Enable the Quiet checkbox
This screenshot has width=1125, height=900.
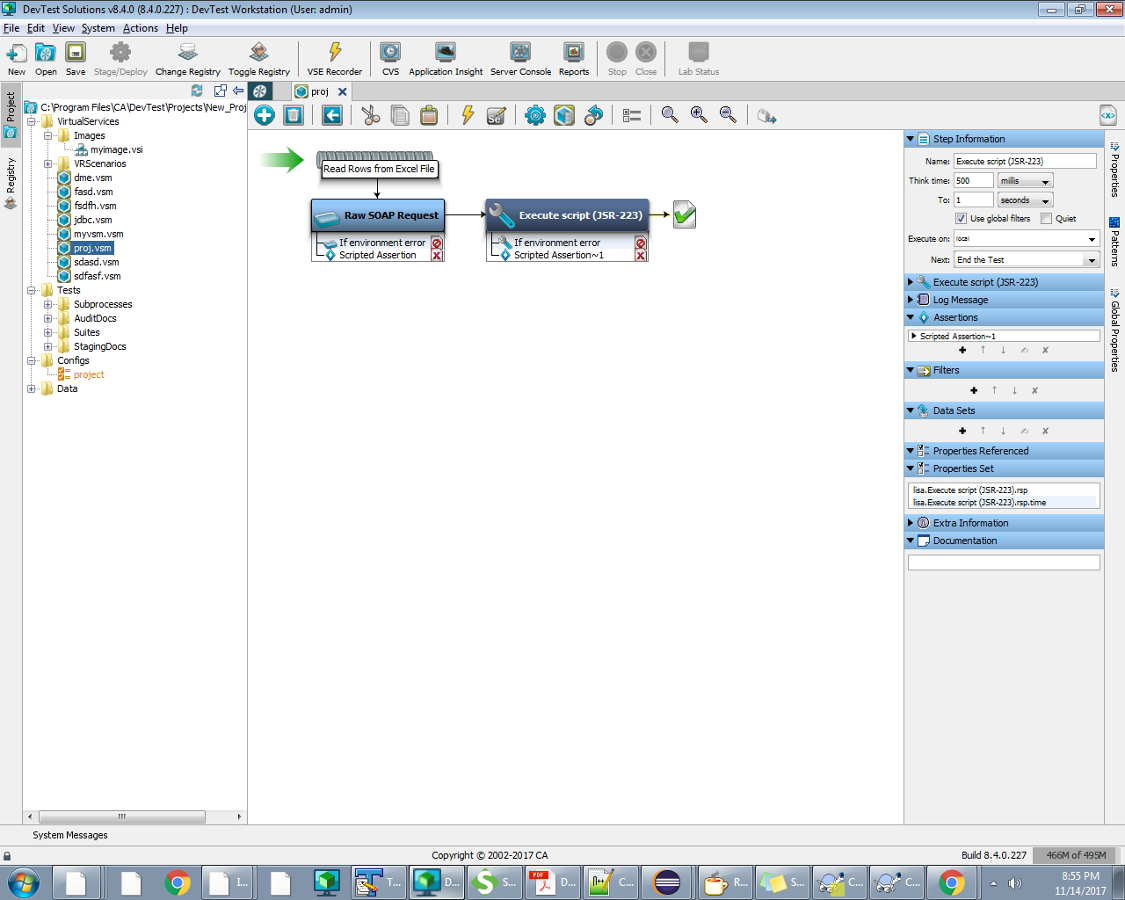[1046, 219]
